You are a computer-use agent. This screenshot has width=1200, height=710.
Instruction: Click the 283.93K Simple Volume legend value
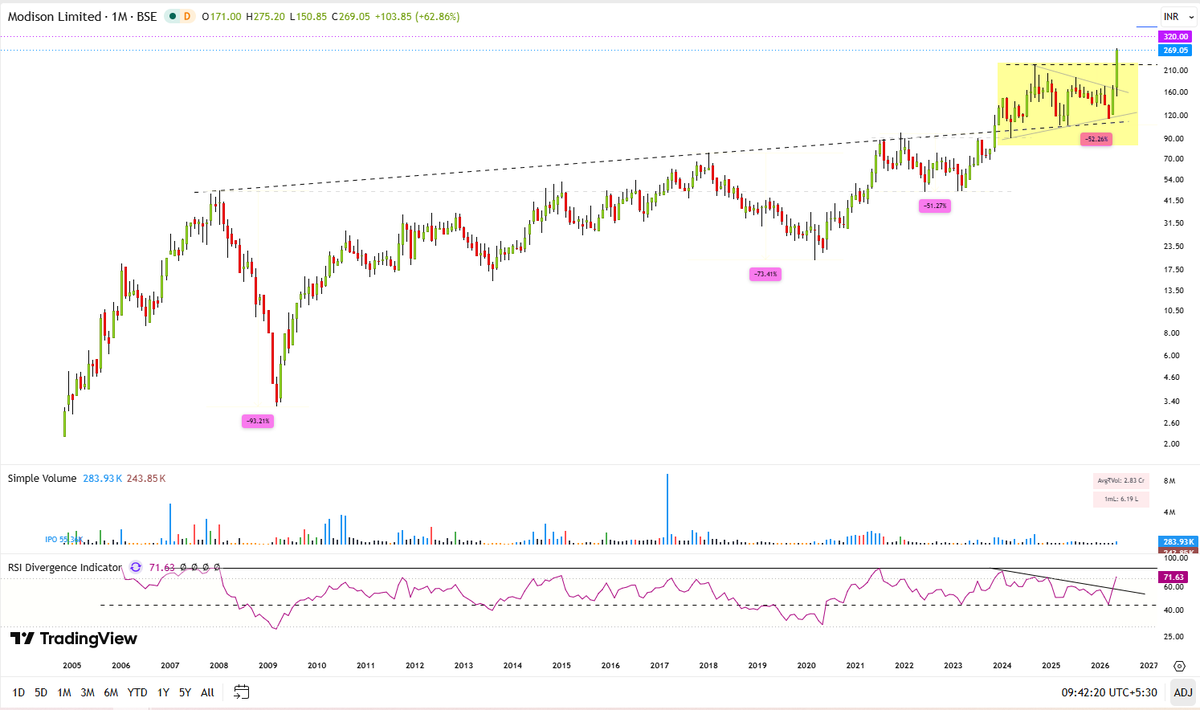tap(101, 478)
